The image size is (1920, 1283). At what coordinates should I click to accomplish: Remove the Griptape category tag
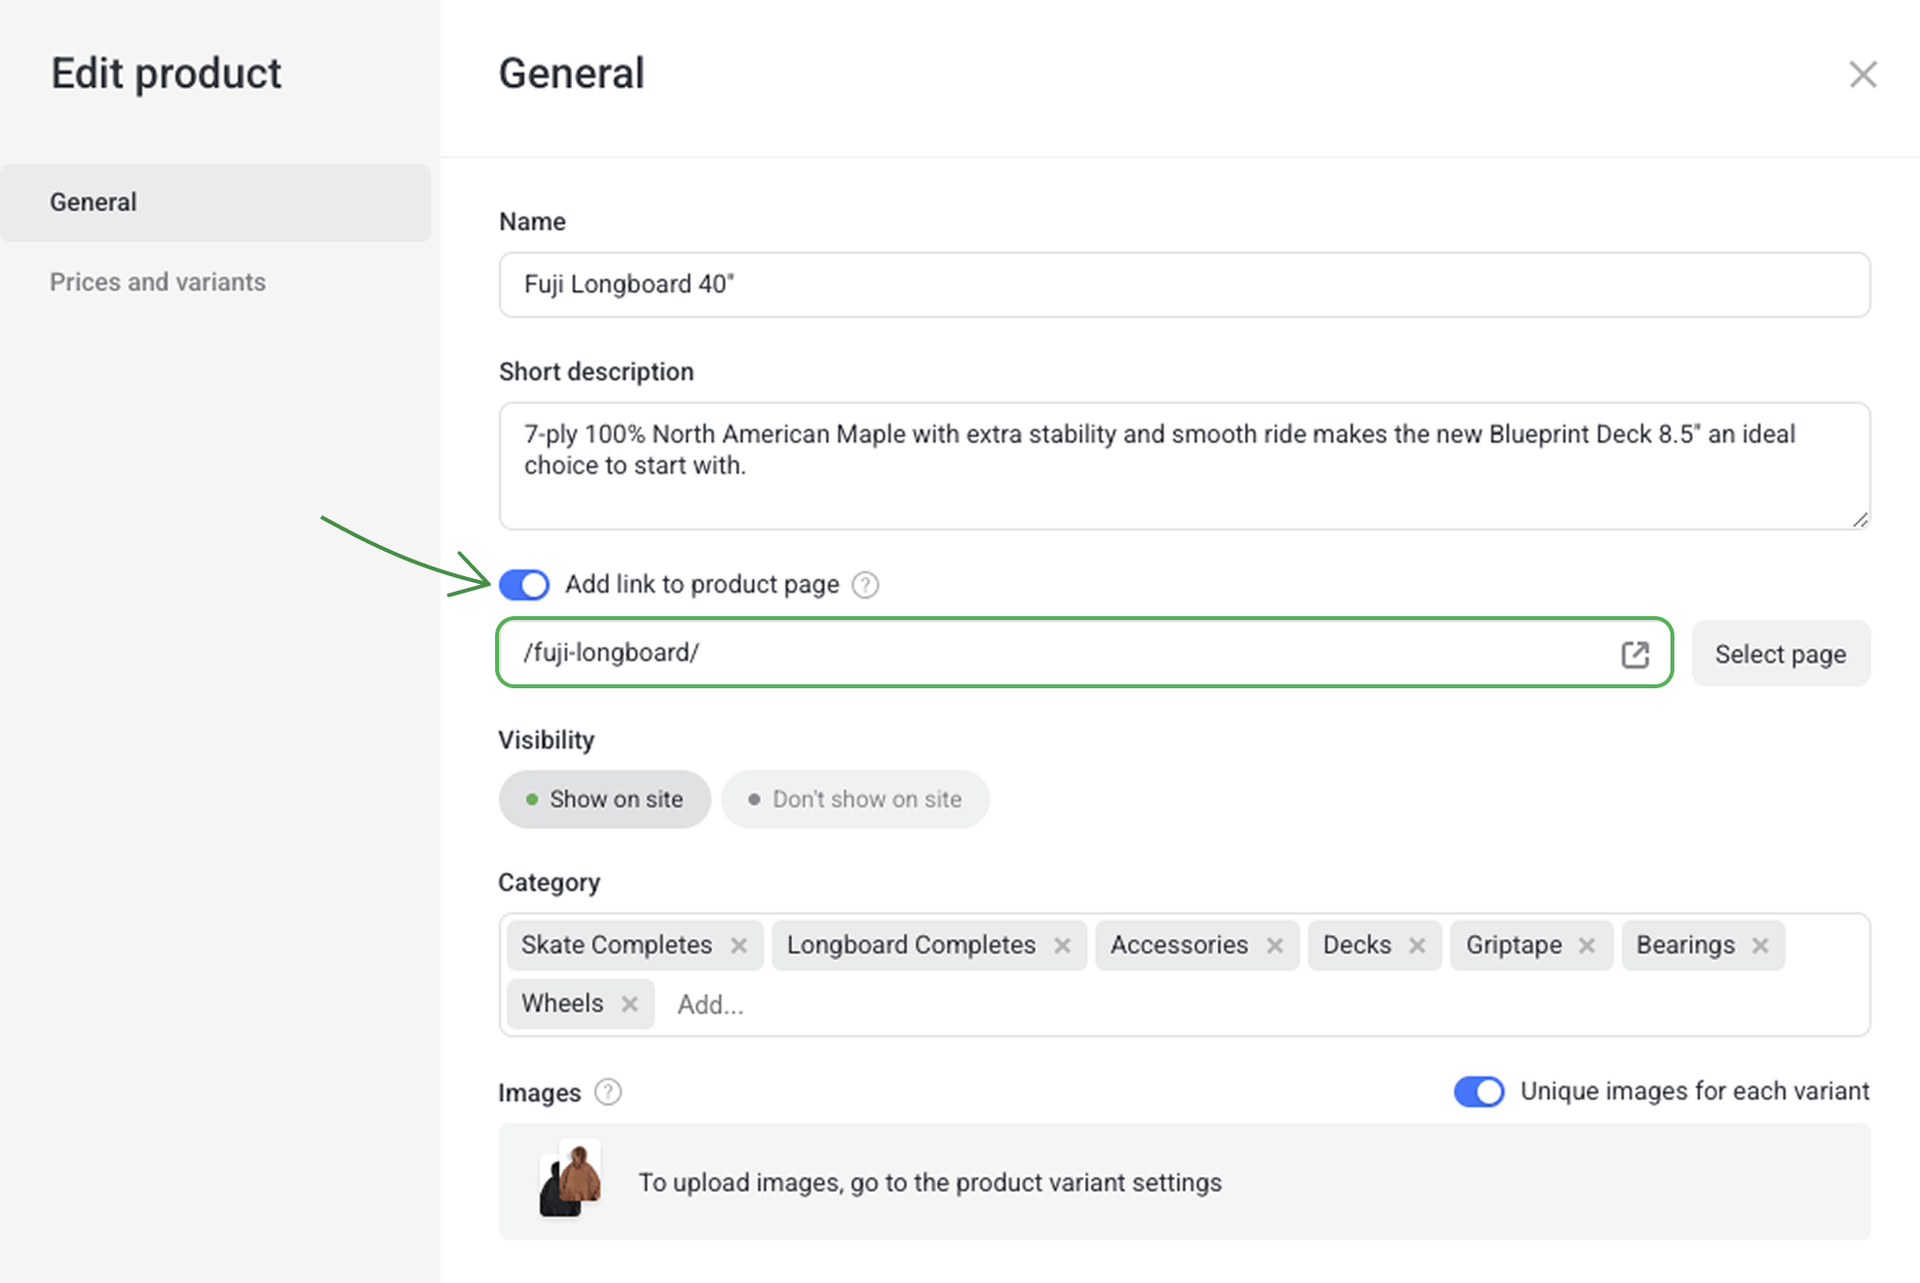click(1587, 945)
